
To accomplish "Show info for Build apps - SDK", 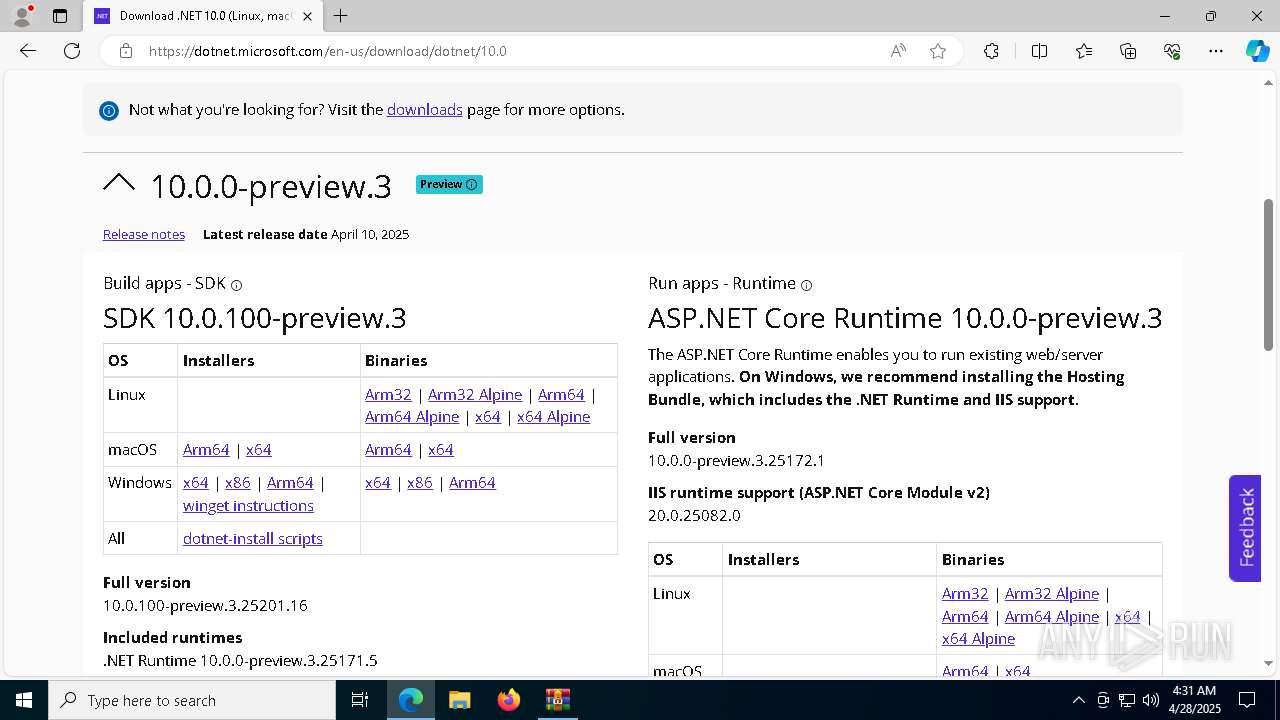I will coord(237,285).
